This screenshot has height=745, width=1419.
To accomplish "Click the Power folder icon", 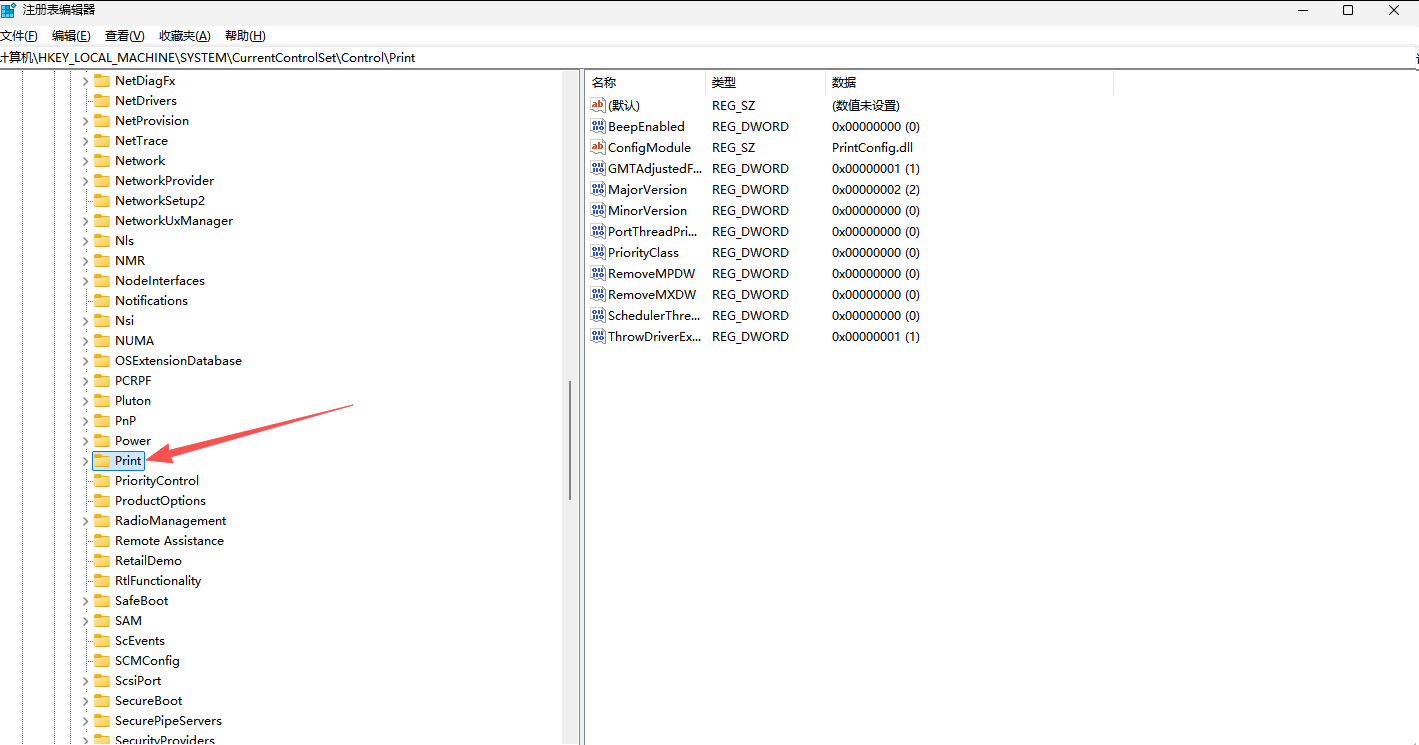I will (x=104, y=440).
